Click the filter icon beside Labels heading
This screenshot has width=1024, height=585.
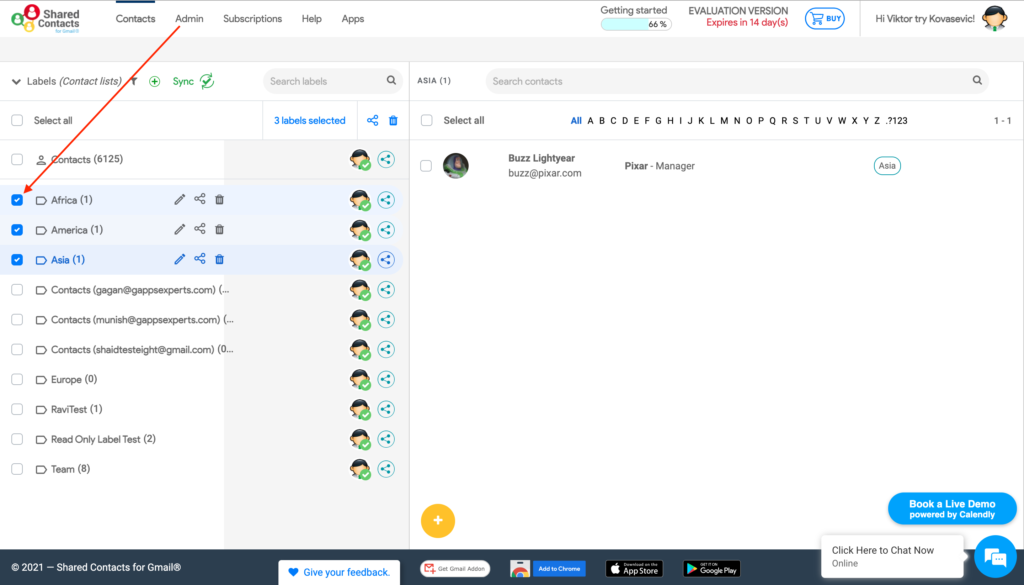coord(134,81)
